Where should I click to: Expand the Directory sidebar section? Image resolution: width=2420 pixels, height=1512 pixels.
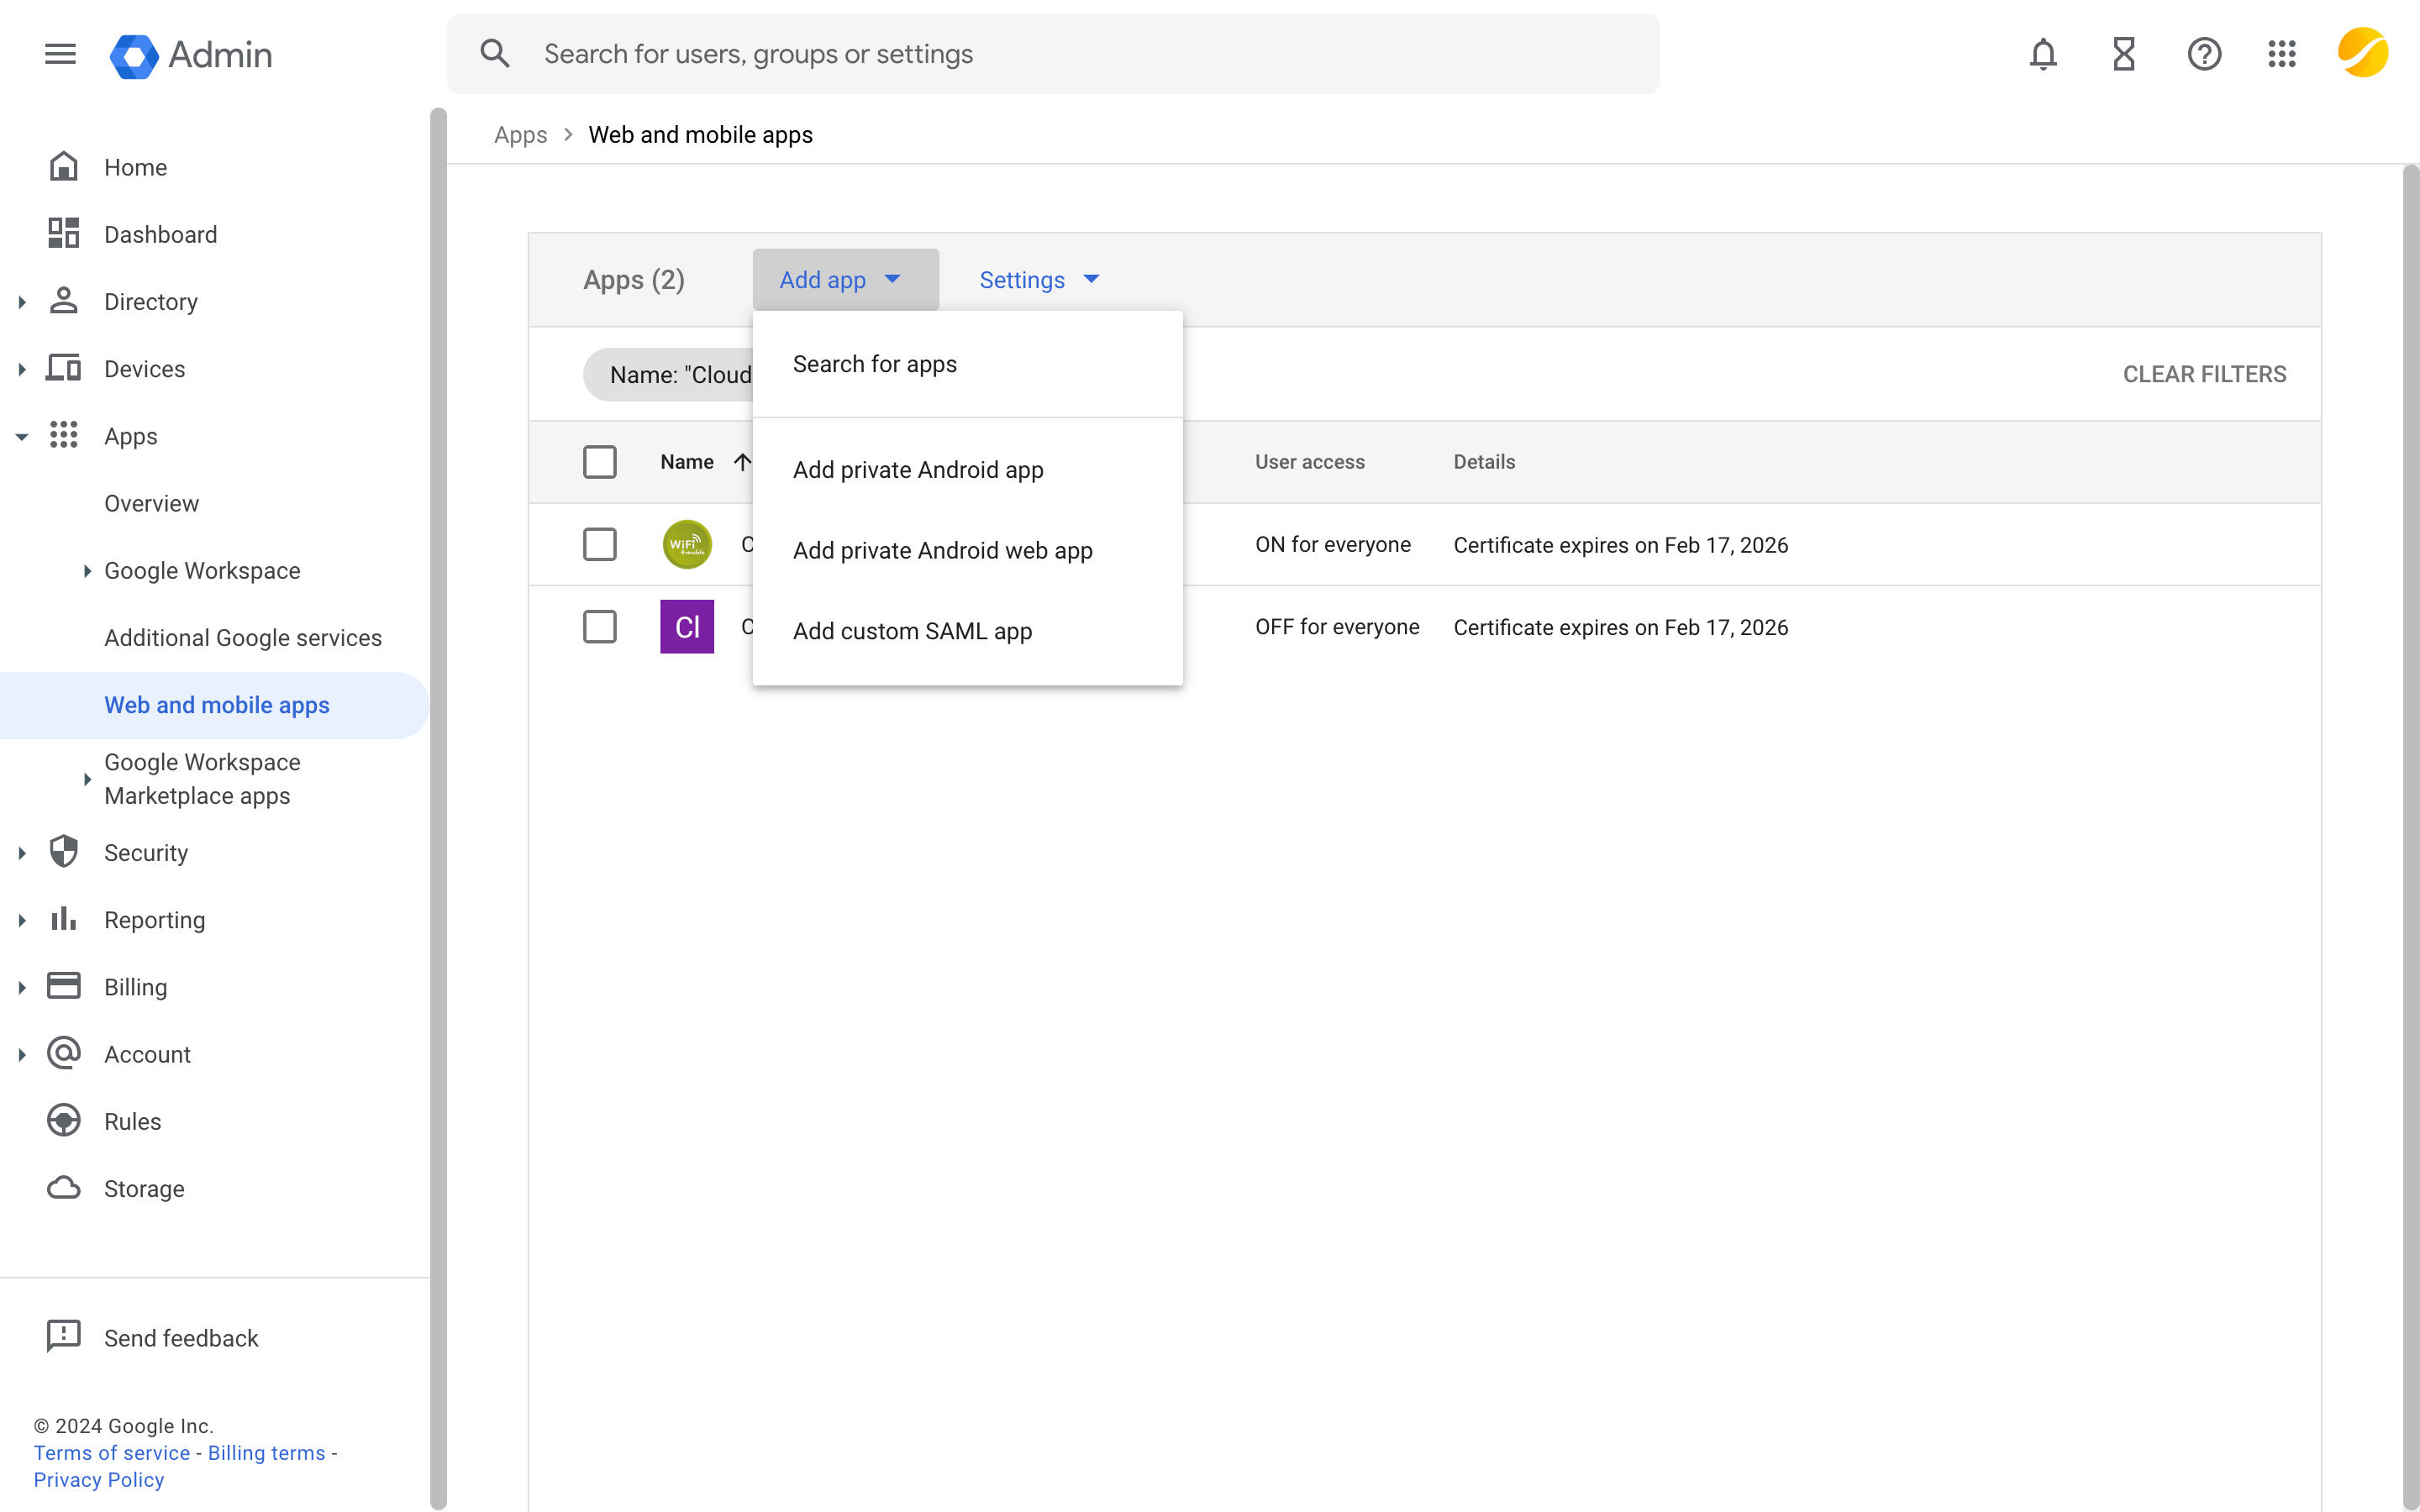coord(22,301)
